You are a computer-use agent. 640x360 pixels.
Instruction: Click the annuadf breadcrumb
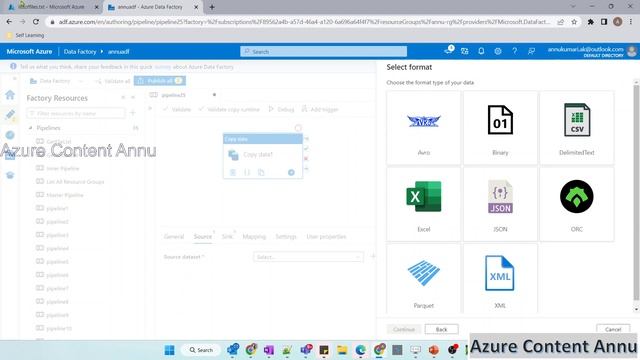pyautogui.click(x=118, y=51)
